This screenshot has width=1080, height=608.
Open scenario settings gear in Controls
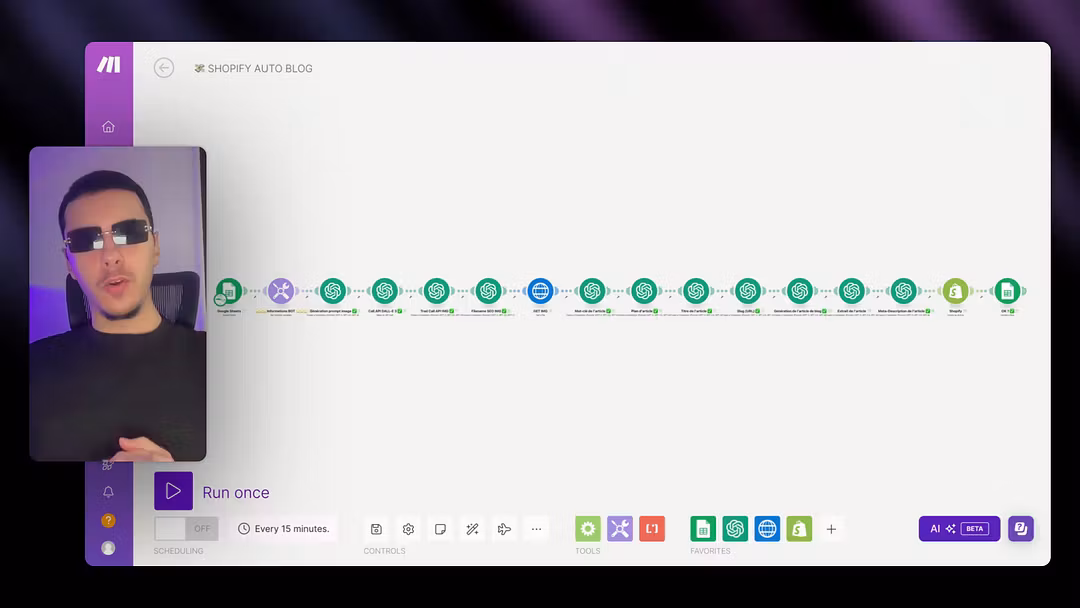pyautogui.click(x=408, y=529)
